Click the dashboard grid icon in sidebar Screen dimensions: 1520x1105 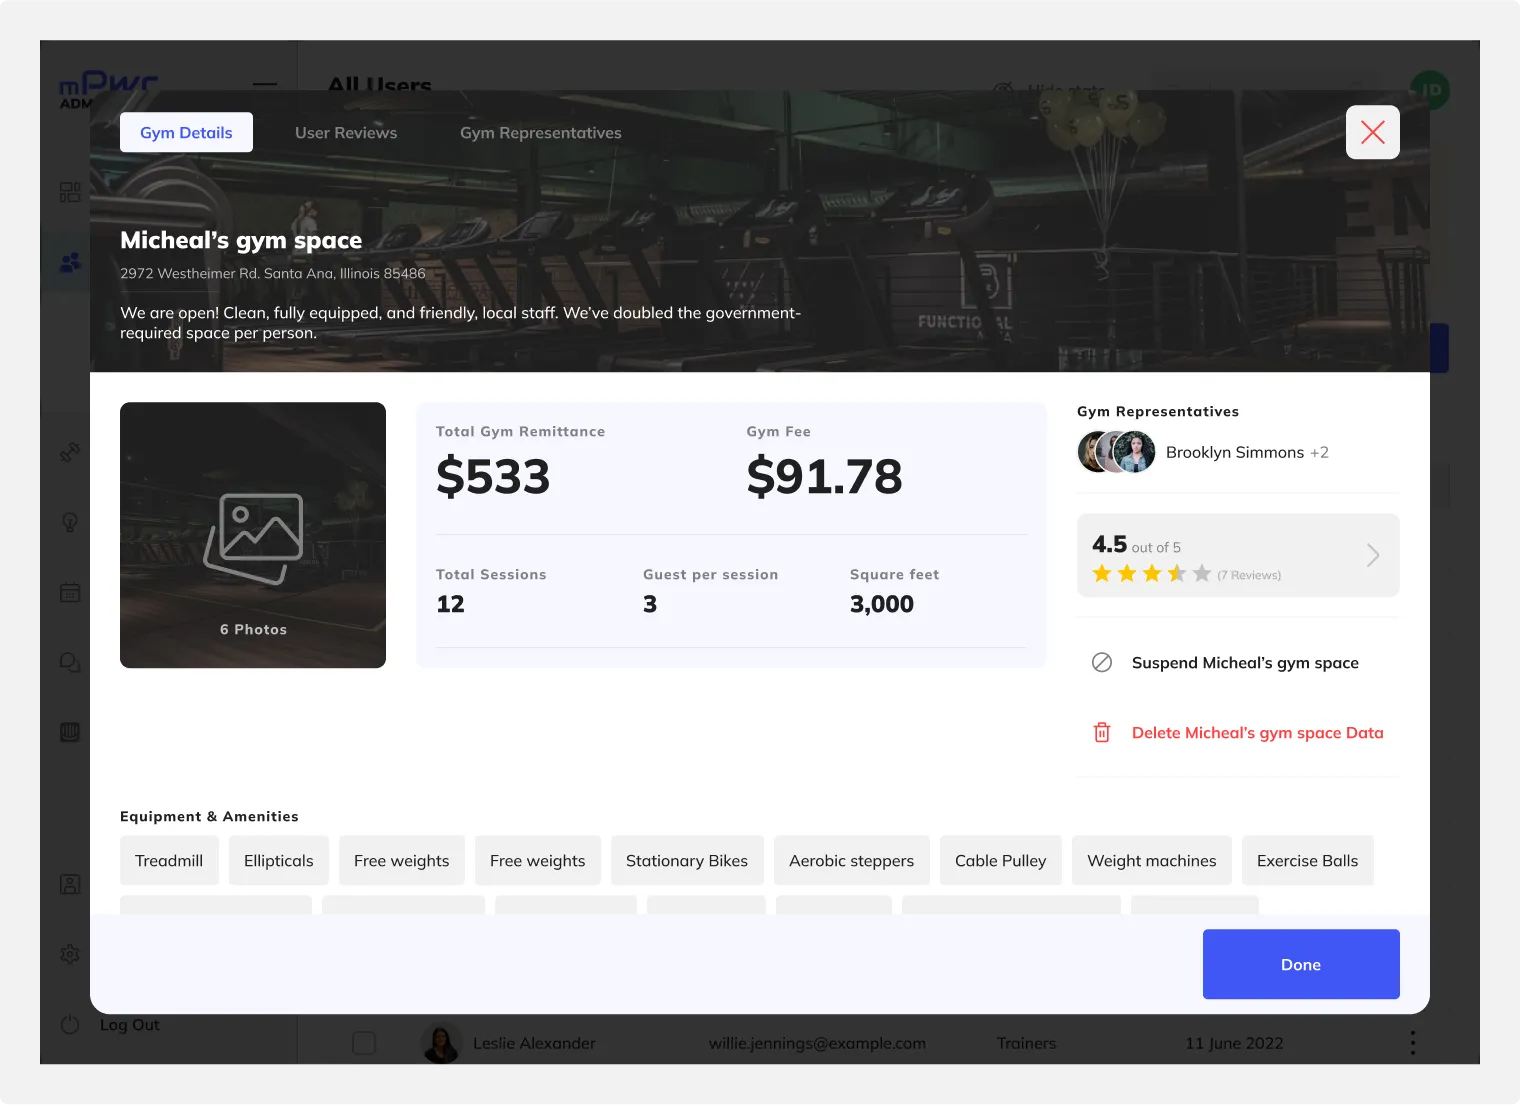point(70,192)
